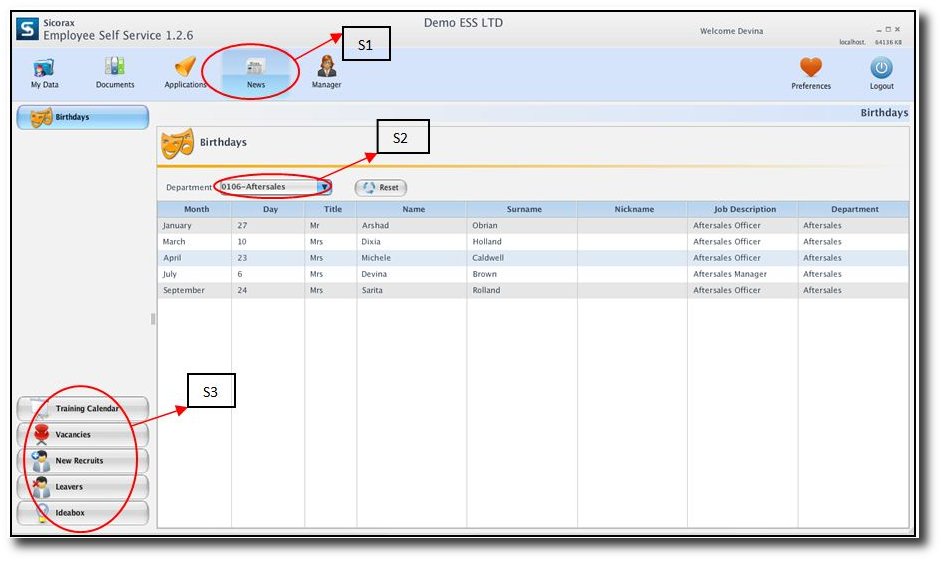Open Preferences heart icon

coord(810,69)
